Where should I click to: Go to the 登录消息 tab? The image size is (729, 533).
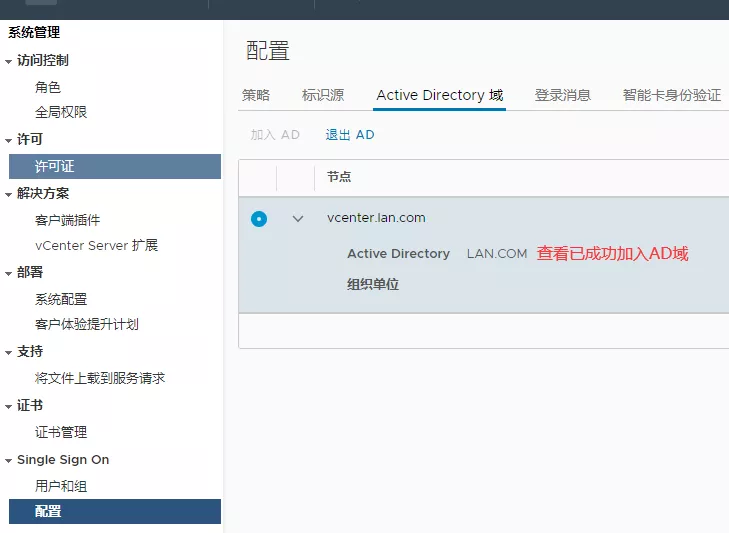[562, 95]
